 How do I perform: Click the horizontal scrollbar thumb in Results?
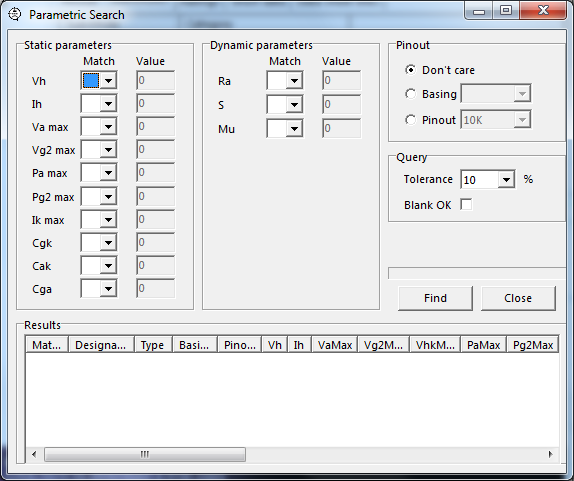[145, 454]
